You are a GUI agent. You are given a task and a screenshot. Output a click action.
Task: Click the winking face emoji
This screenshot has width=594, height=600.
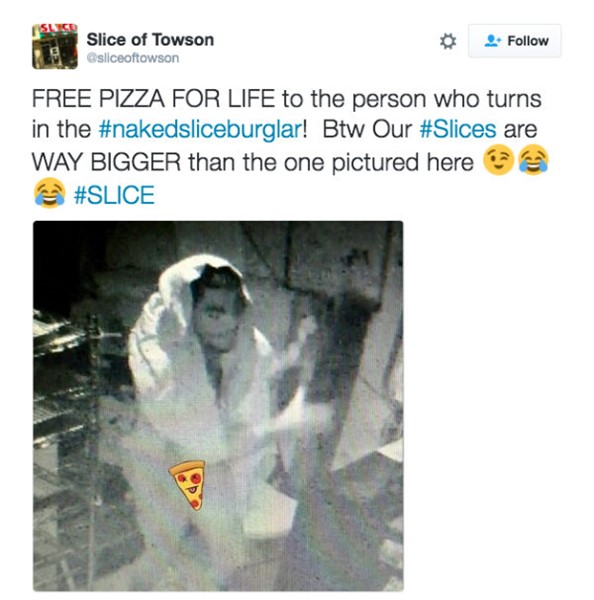(x=498, y=161)
